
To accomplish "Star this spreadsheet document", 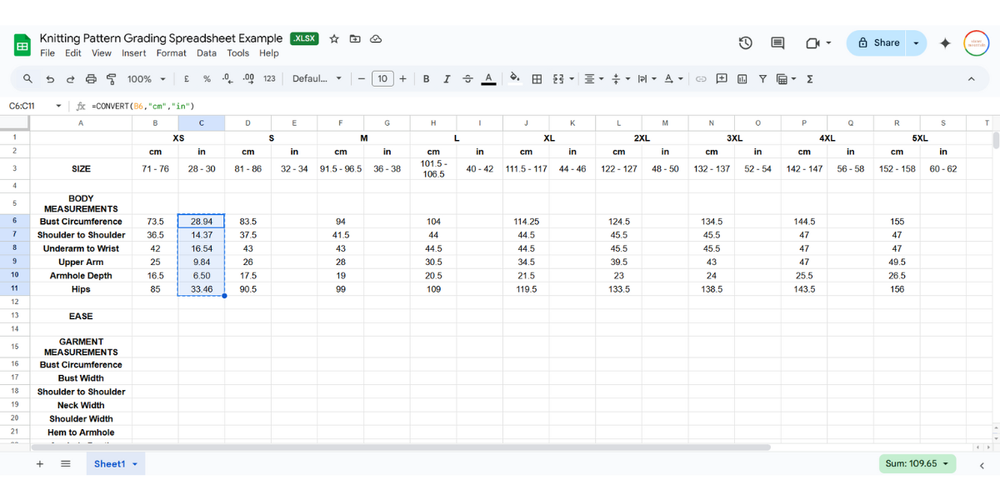I will click(x=334, y=39).
